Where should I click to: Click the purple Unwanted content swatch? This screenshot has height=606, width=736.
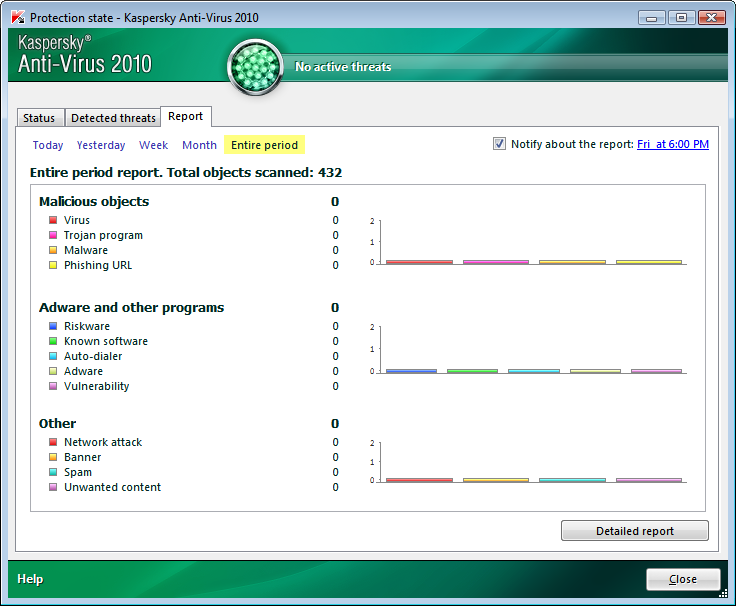coord(53,487)
